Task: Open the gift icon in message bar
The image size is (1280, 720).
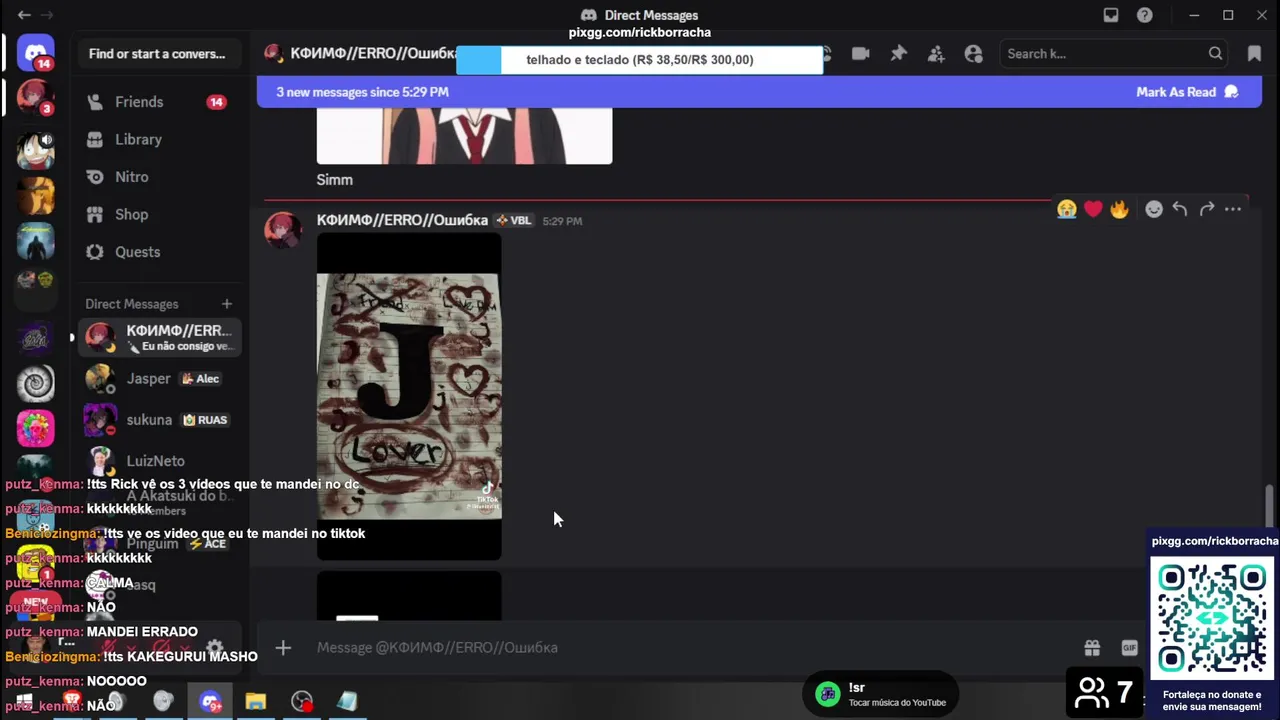Action: point(1092,648)
